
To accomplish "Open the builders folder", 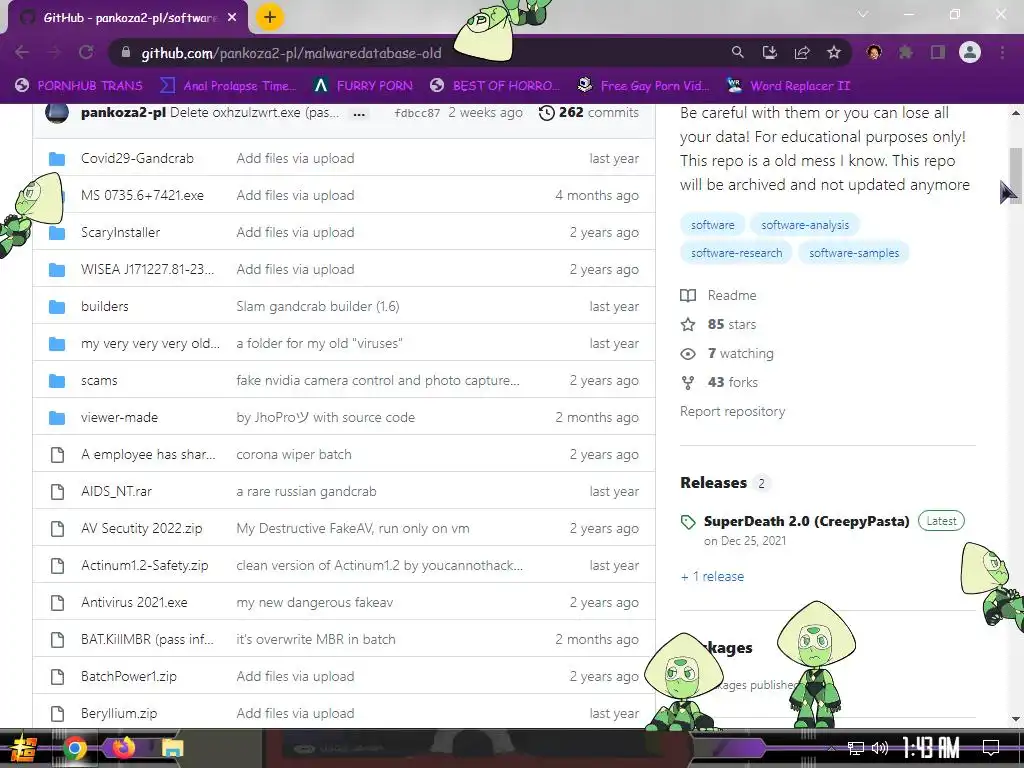I will pyautogui.click(x=104, y=306).
